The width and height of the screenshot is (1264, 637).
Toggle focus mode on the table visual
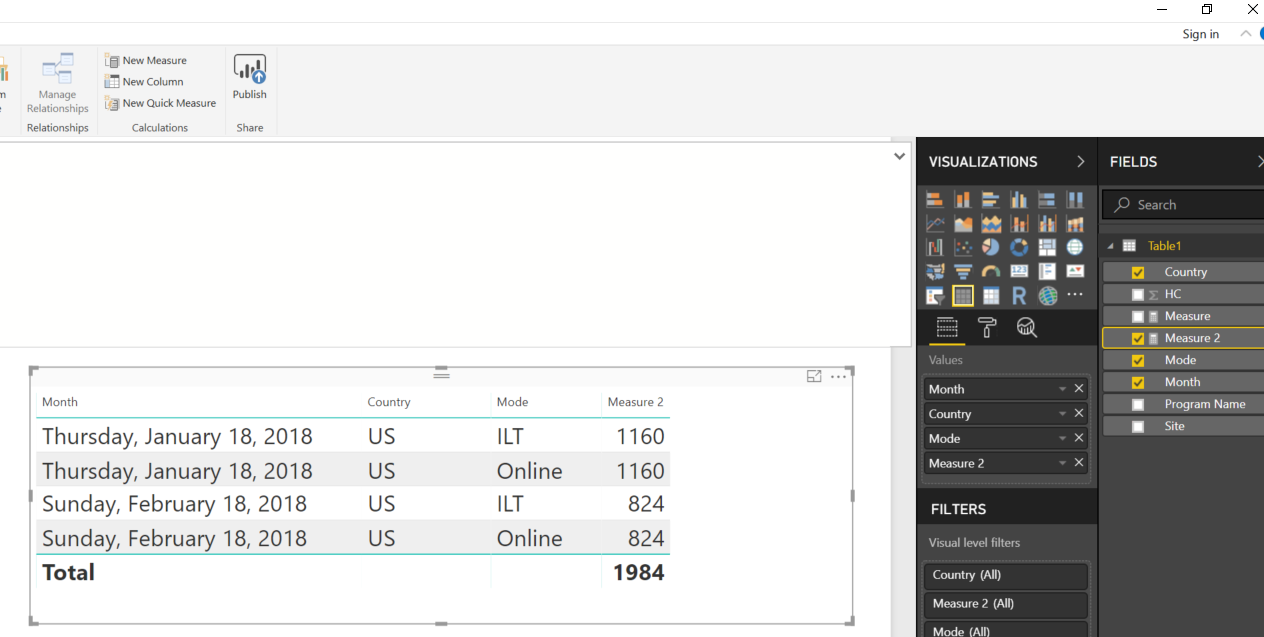tap(814, 376)
